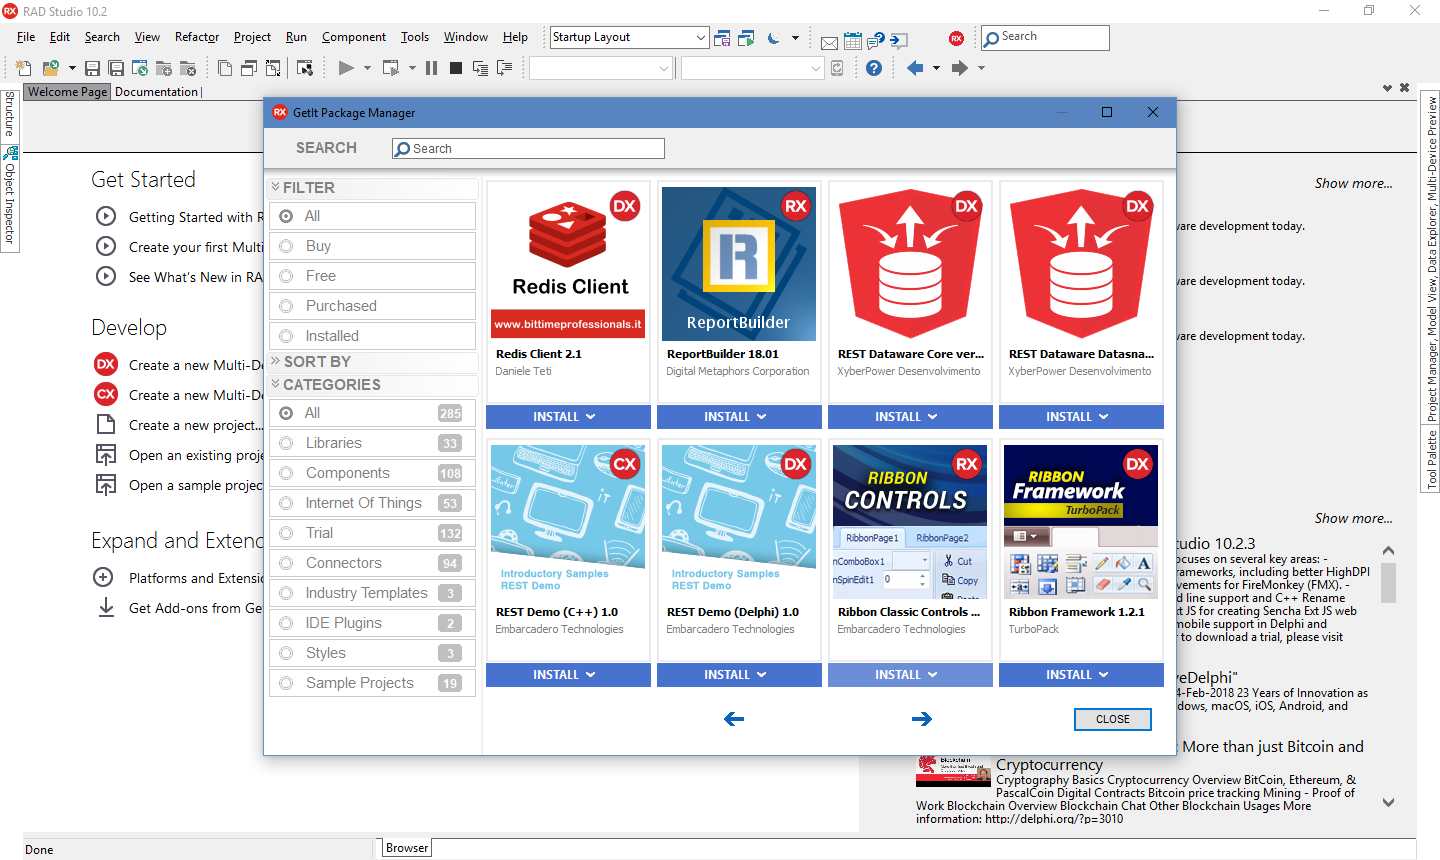Click the calendar icon in top toolbar

(x=853, y=41)
